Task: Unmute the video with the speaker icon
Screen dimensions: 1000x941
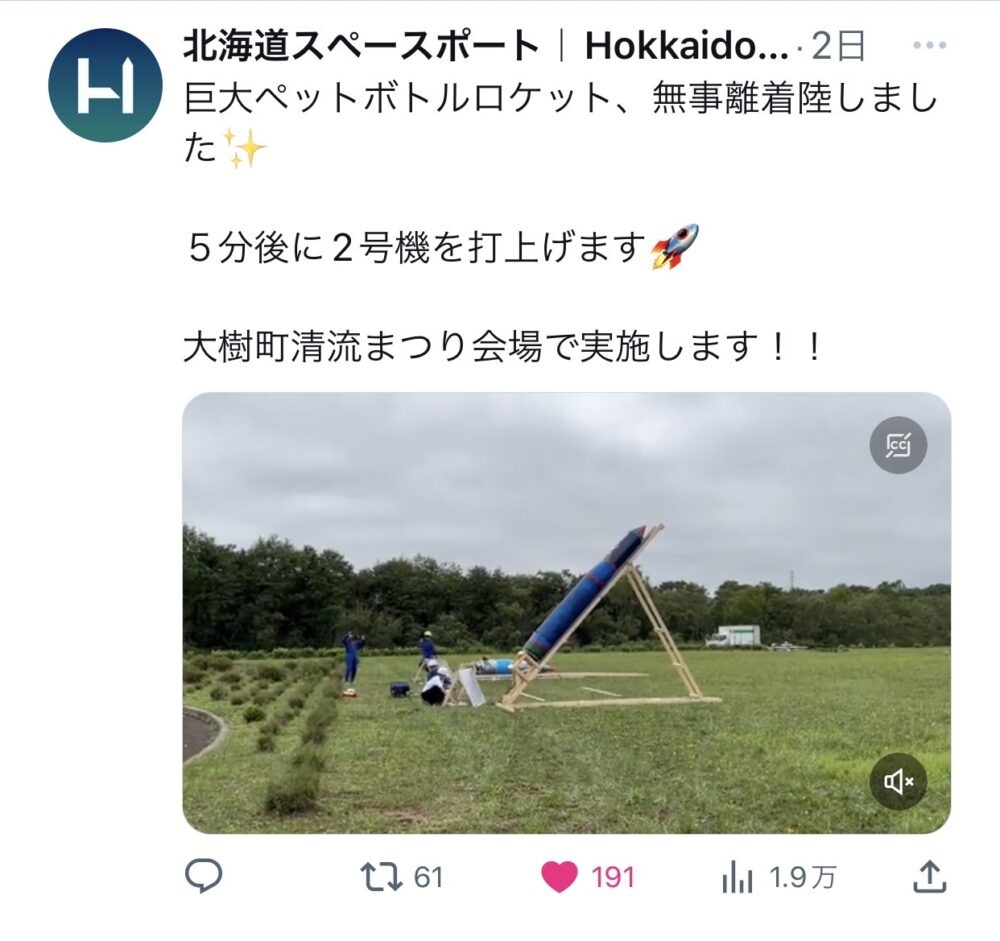Action: pyautogui.click(x=898, y=781)
